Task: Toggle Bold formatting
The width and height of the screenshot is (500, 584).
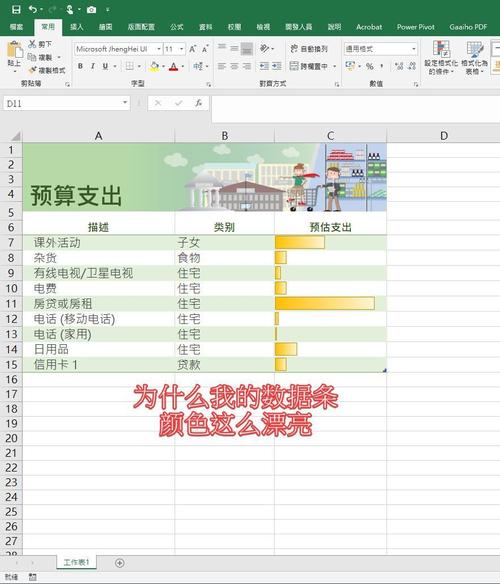Action: pyautogui.click(x=80, y=66)
